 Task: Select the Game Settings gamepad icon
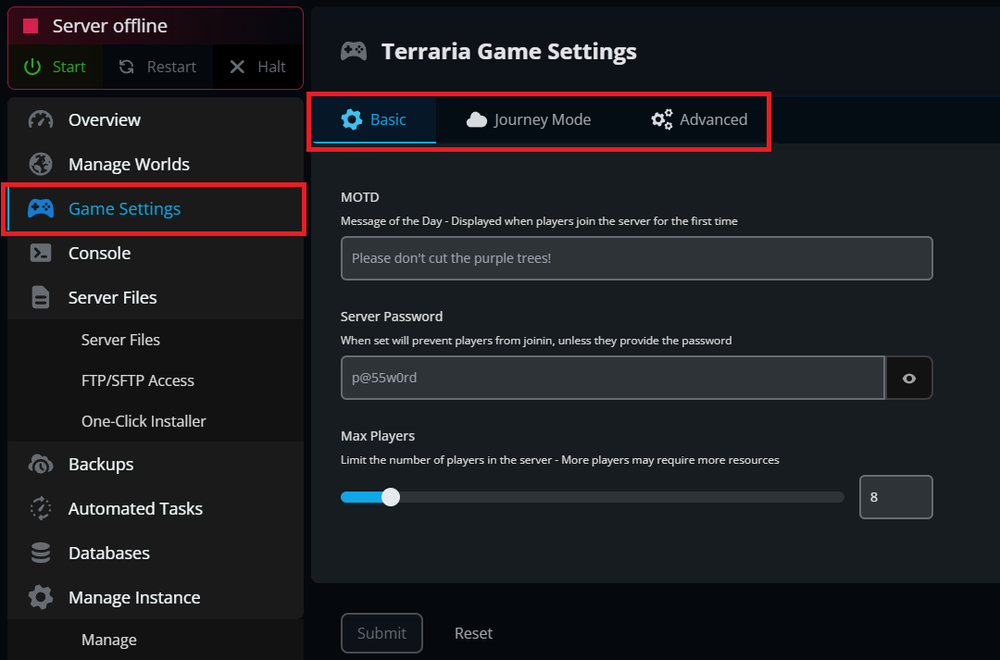point(40,208)
